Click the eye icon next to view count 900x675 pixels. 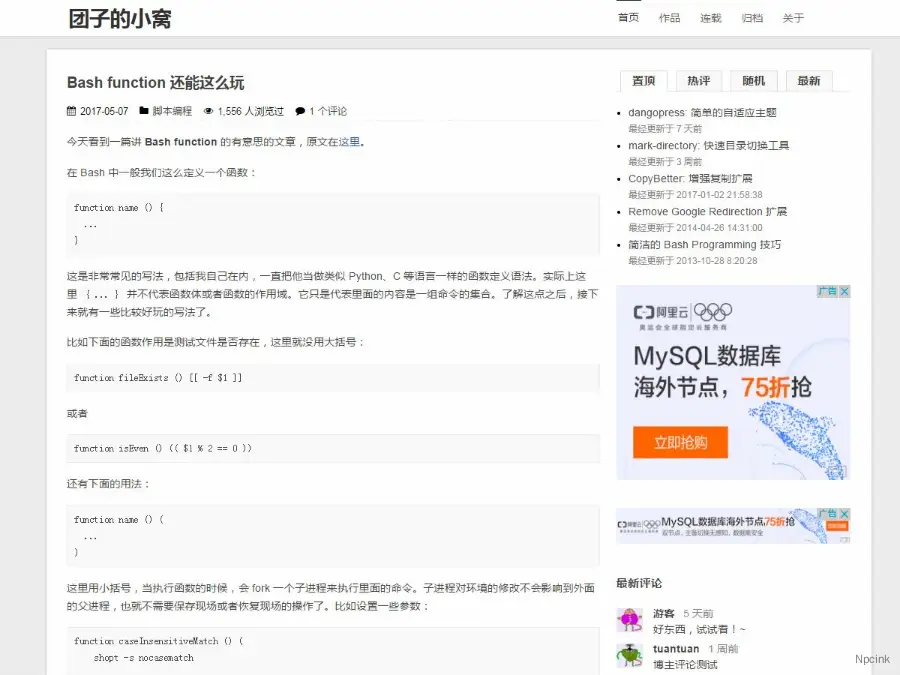point(208,111)
